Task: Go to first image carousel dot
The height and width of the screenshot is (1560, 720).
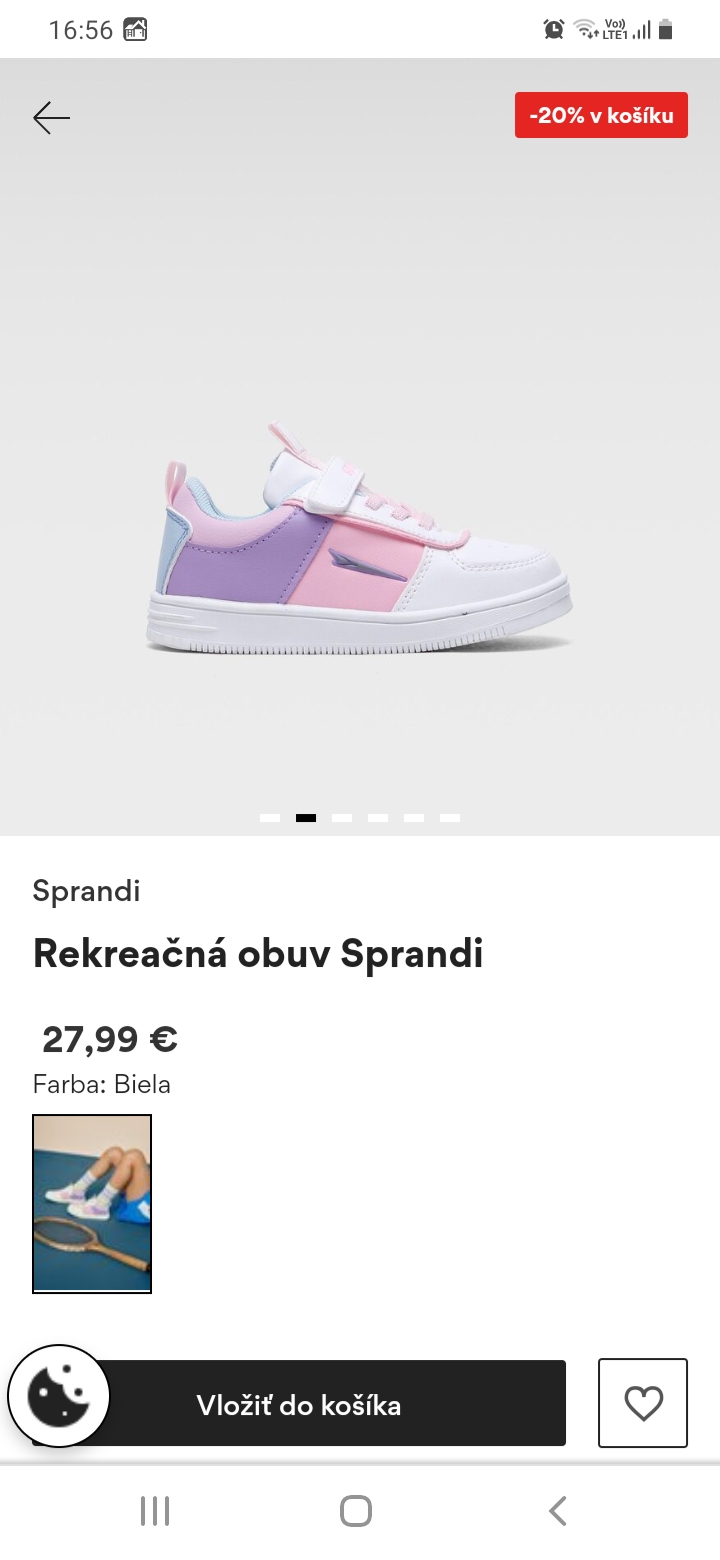Action: (x=270, y=818)
